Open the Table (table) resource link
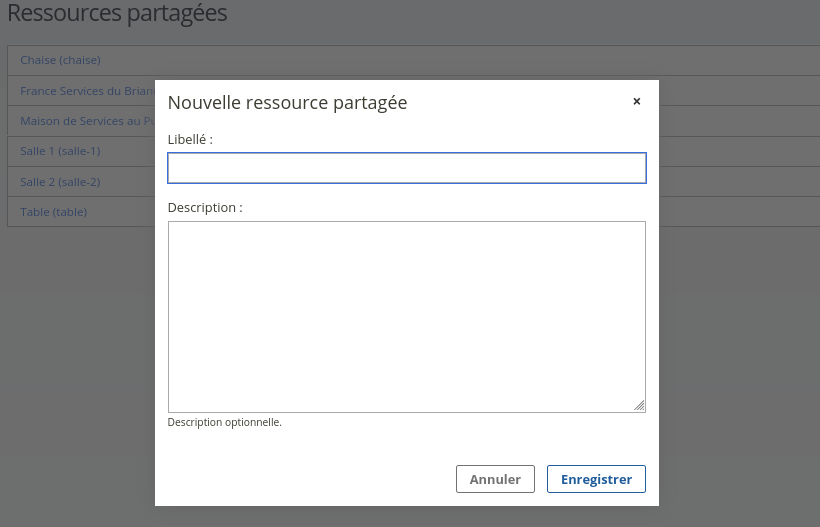 (53, 212)
